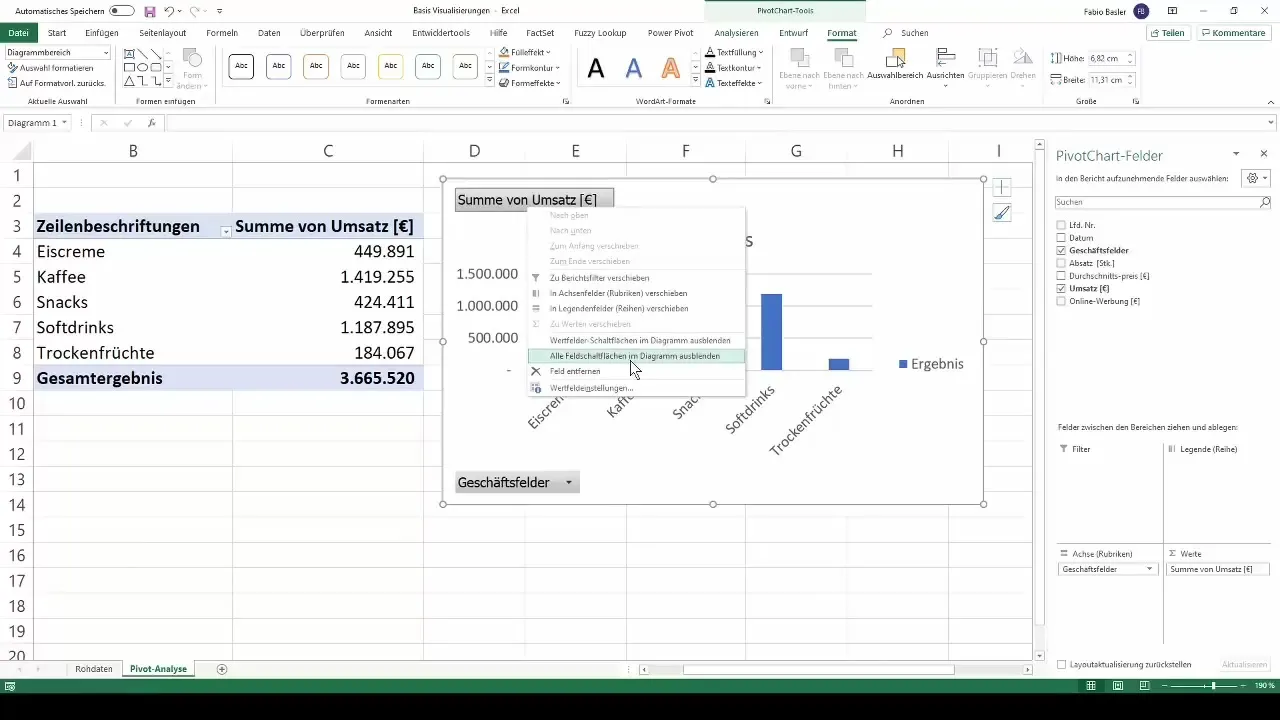1280x720 pixels.
Task: Click the Fabio Basler account avatar
Action: [x=1141, y=10]
